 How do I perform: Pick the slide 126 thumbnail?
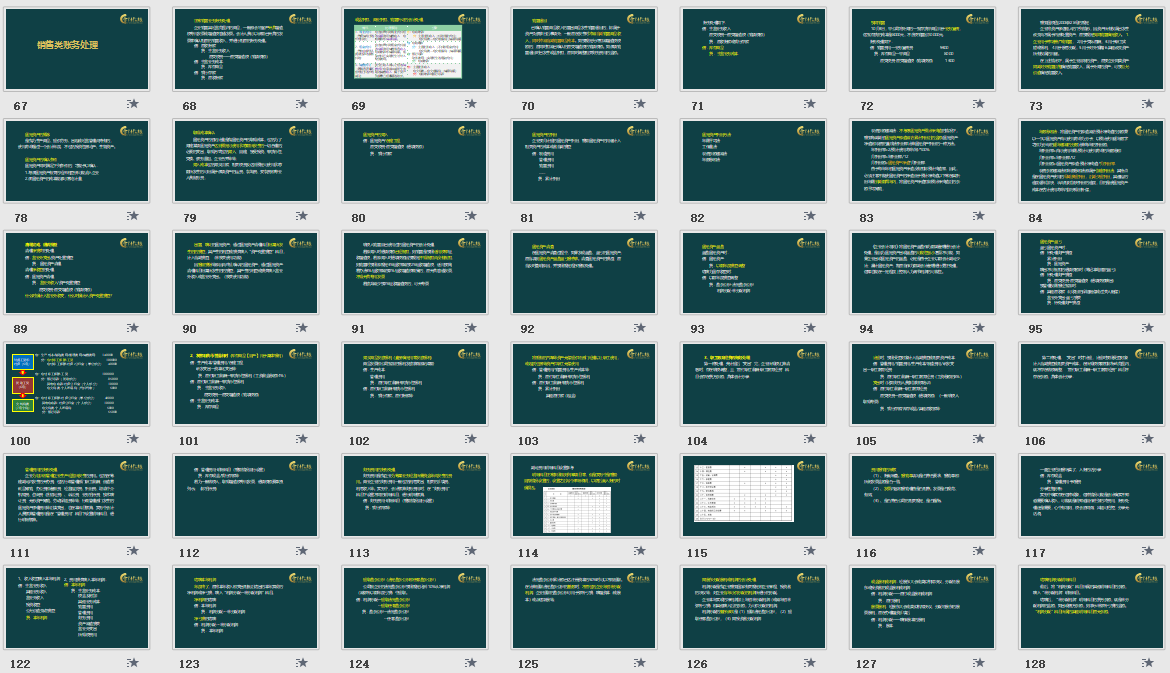point(754,608)
